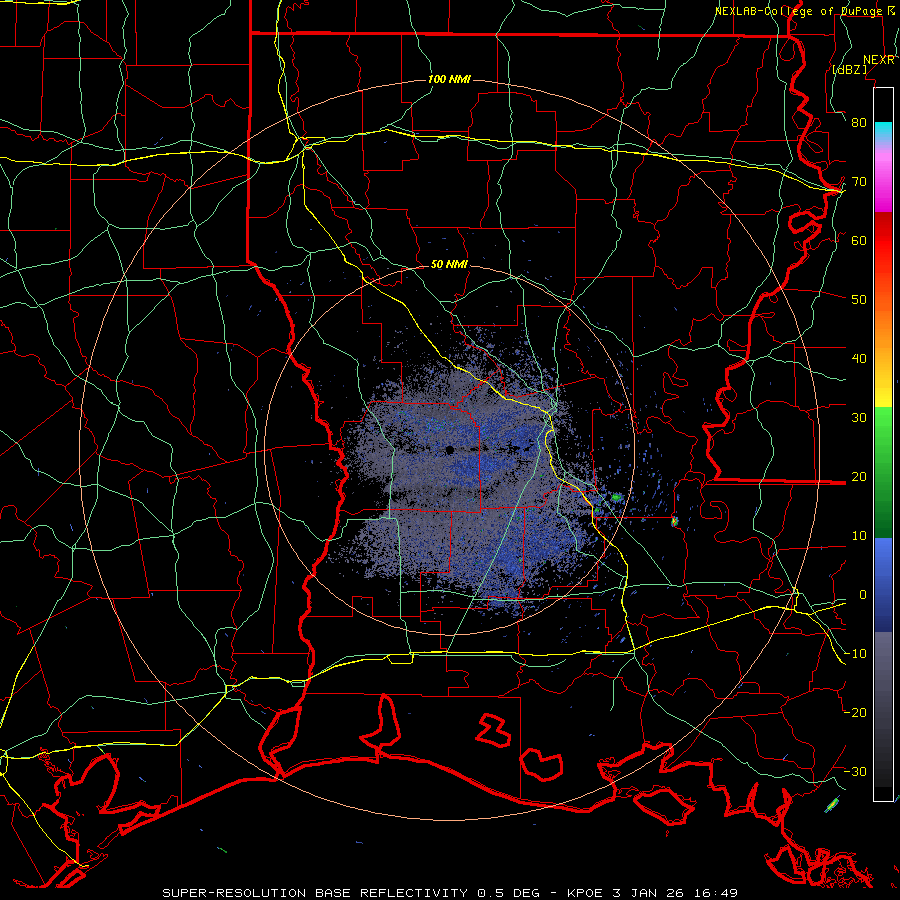Click the 50 dBZ scale label
Image resolution: width=900 pixels, height=900 pixels.
click(x=859, y=300)
